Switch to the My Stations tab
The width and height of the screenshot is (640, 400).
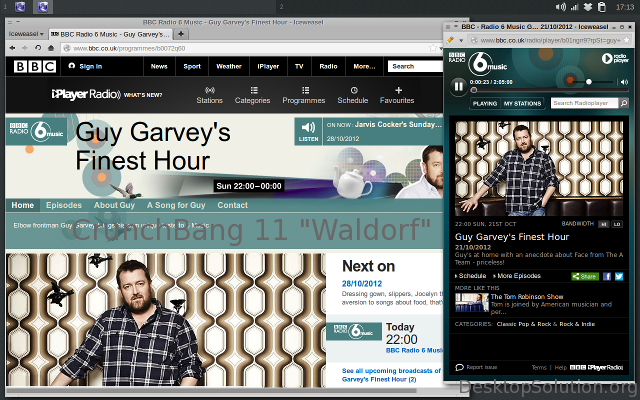tap(523, 103)
